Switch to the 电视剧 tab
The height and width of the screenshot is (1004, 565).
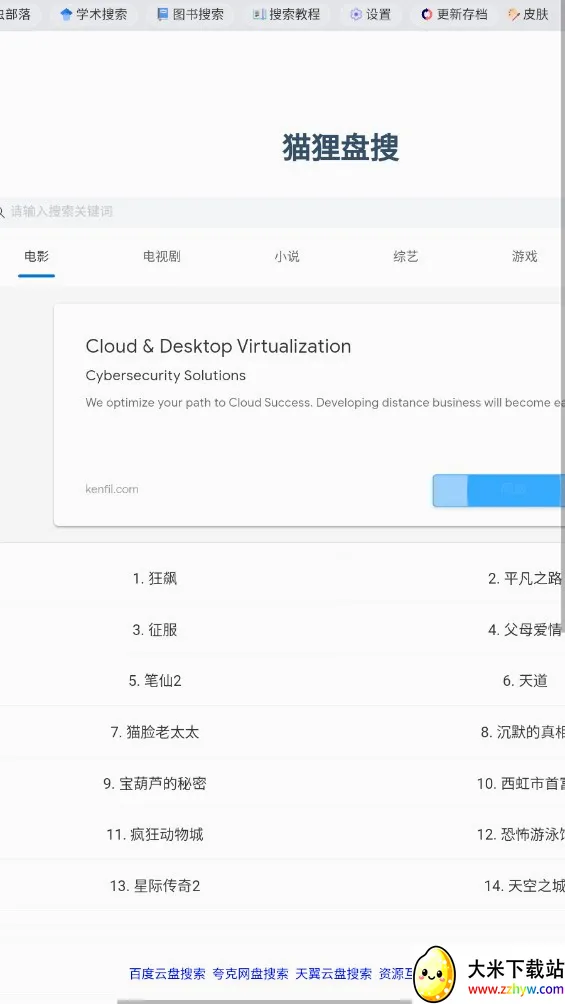point(161,257)
